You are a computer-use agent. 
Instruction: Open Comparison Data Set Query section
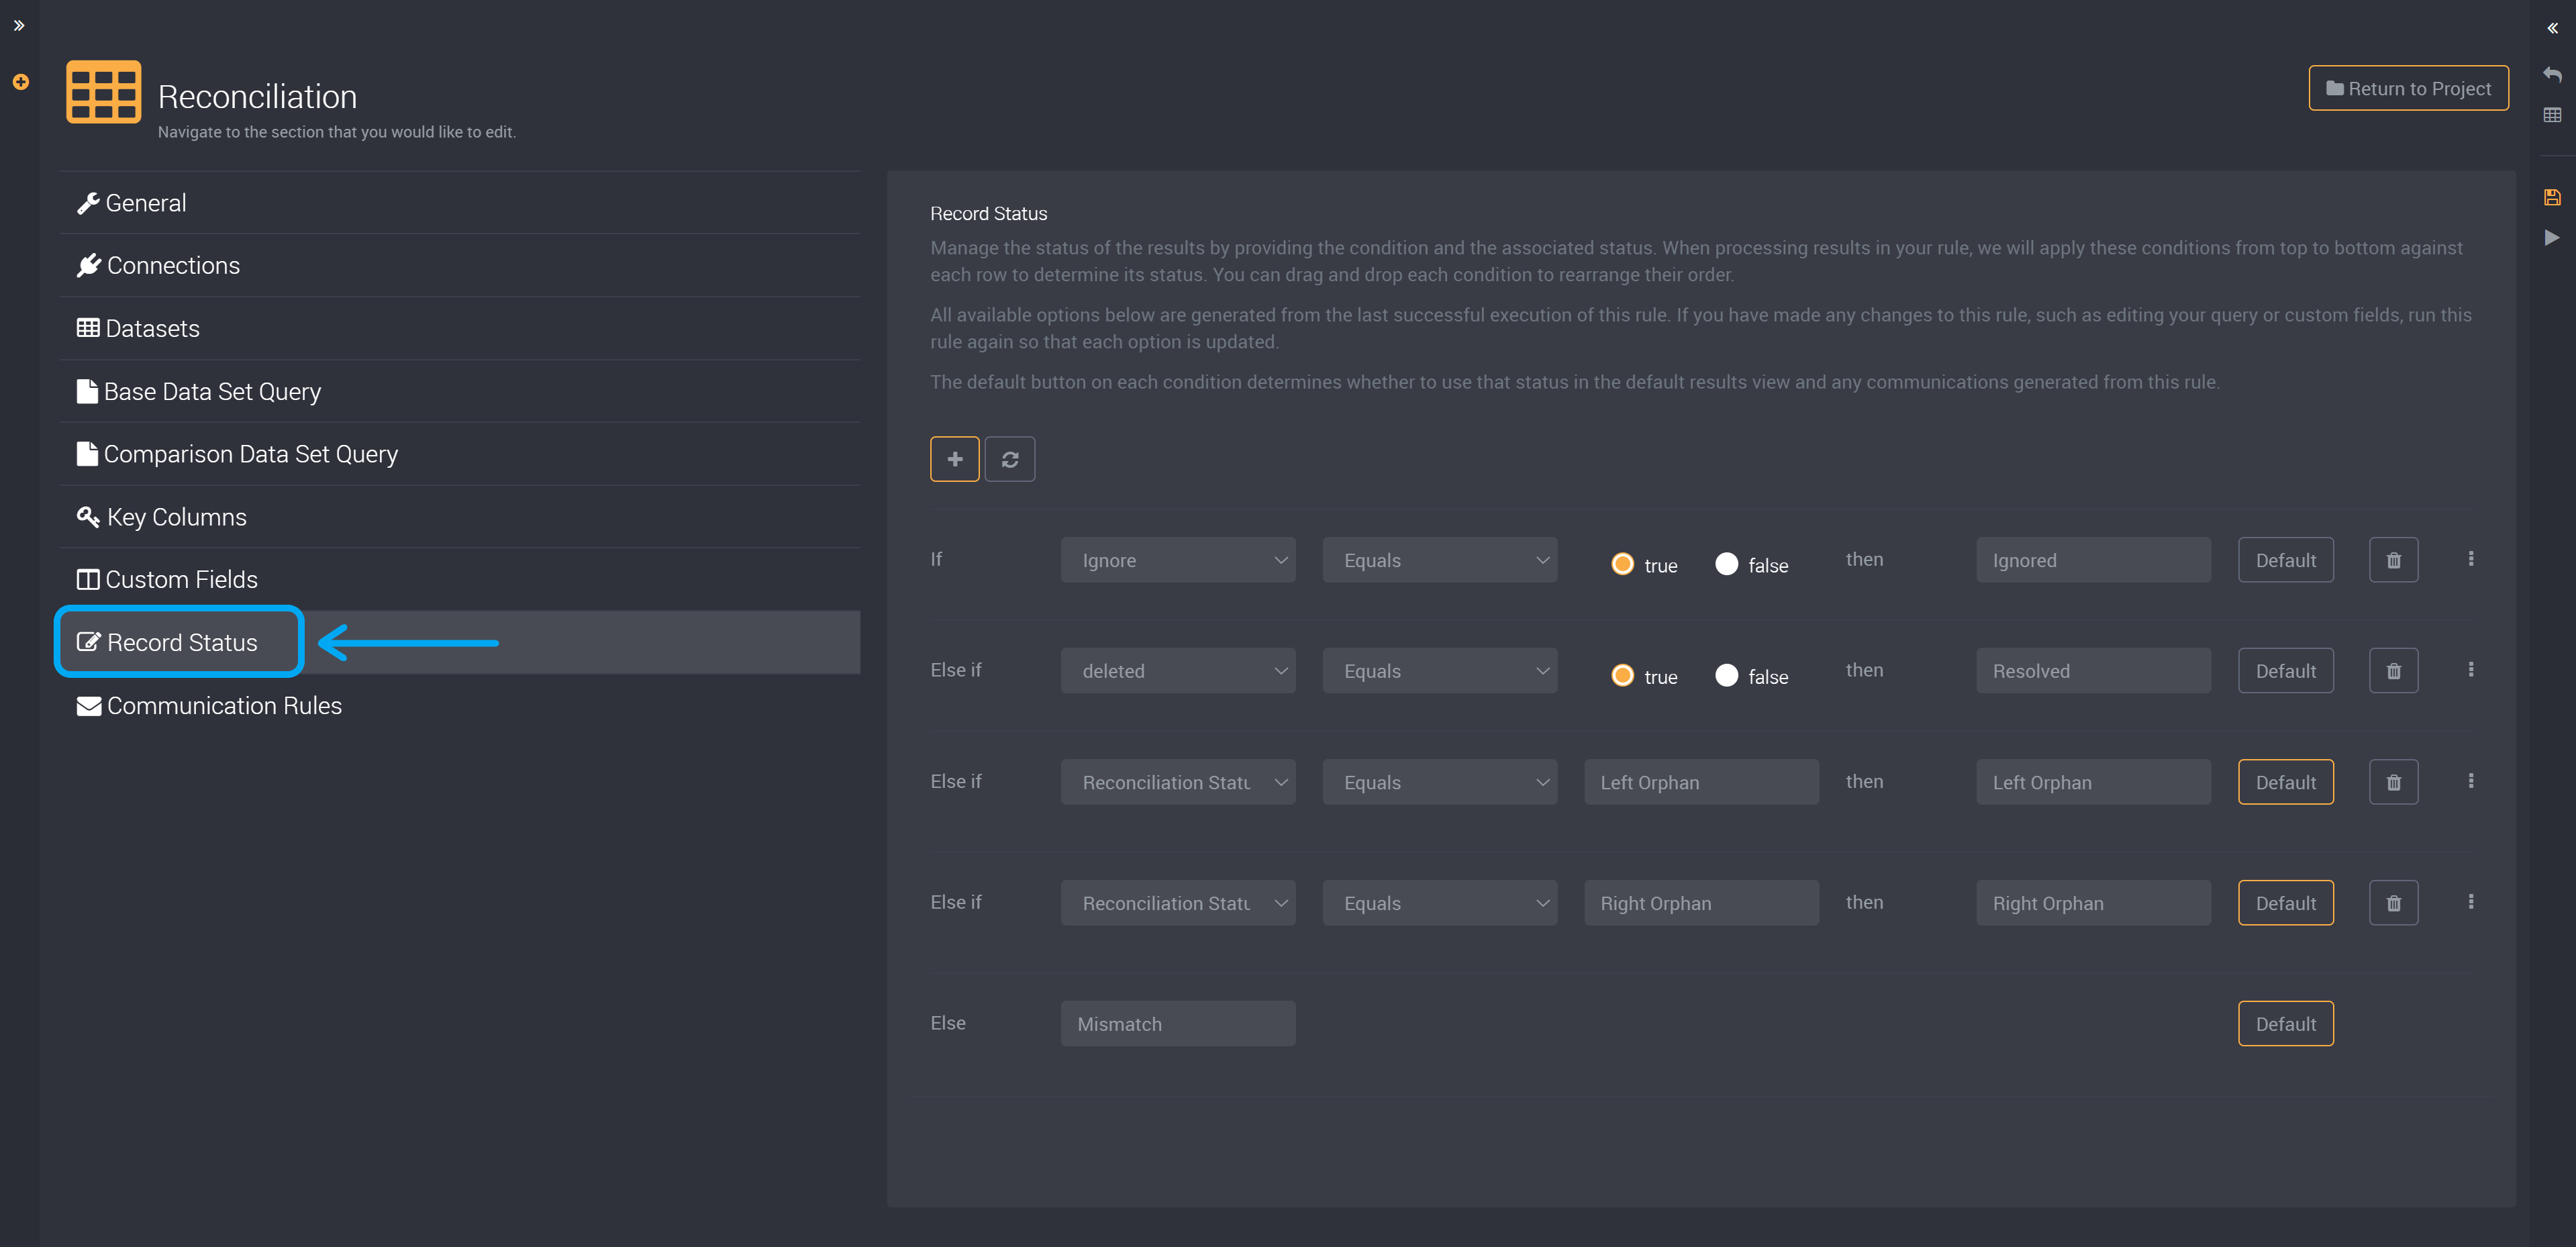pyautogui.click(x=460, y=454)
